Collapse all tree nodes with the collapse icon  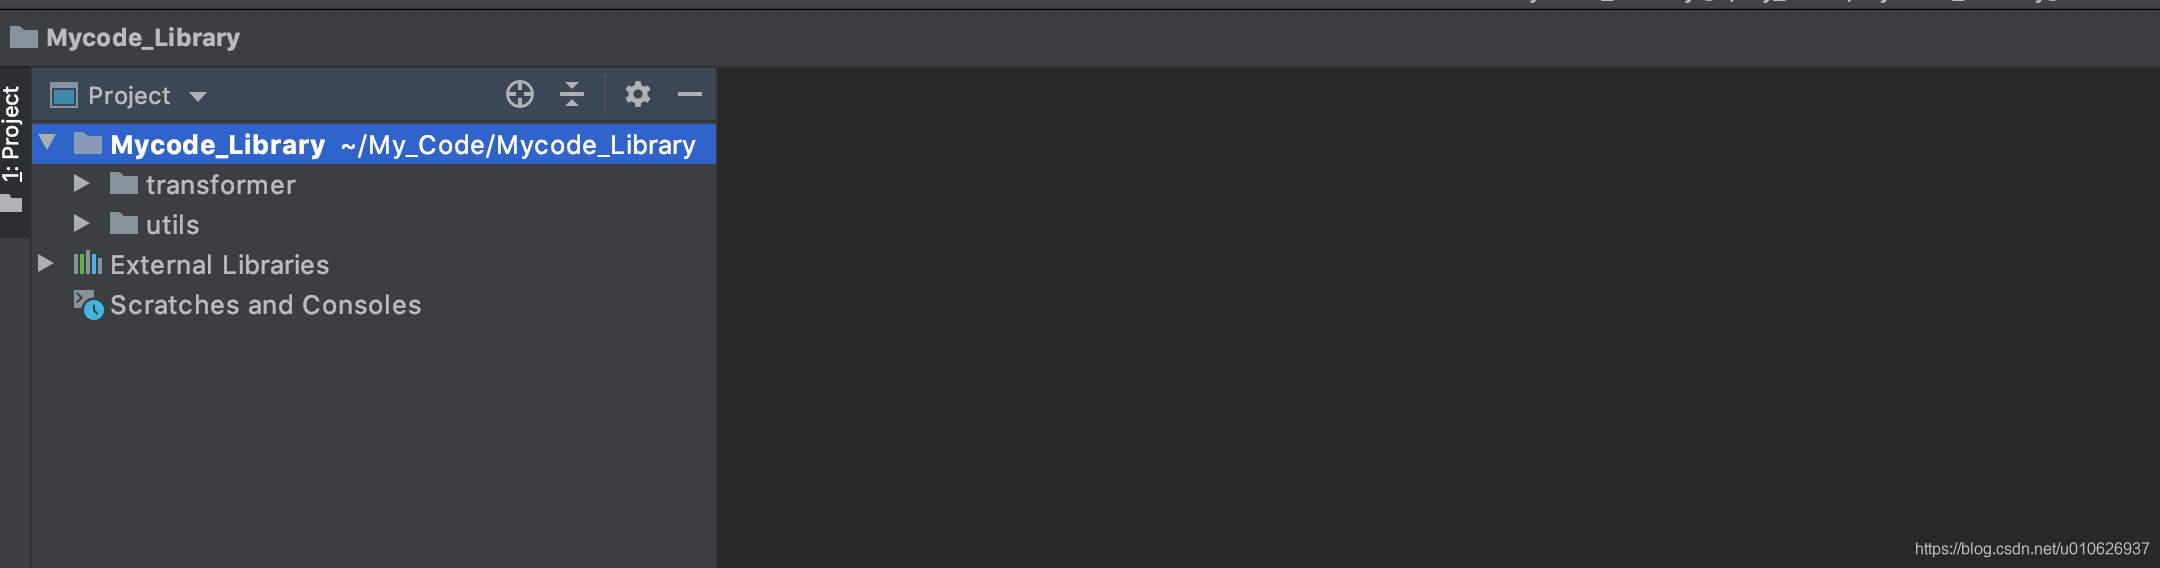point(572,94)
